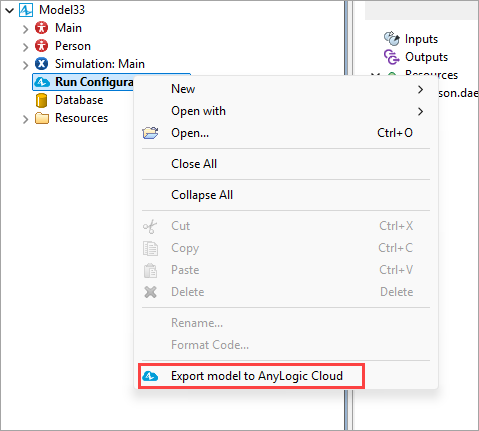
Task: Click the Run Configuration cloud icon
Action: pos(42,82)
